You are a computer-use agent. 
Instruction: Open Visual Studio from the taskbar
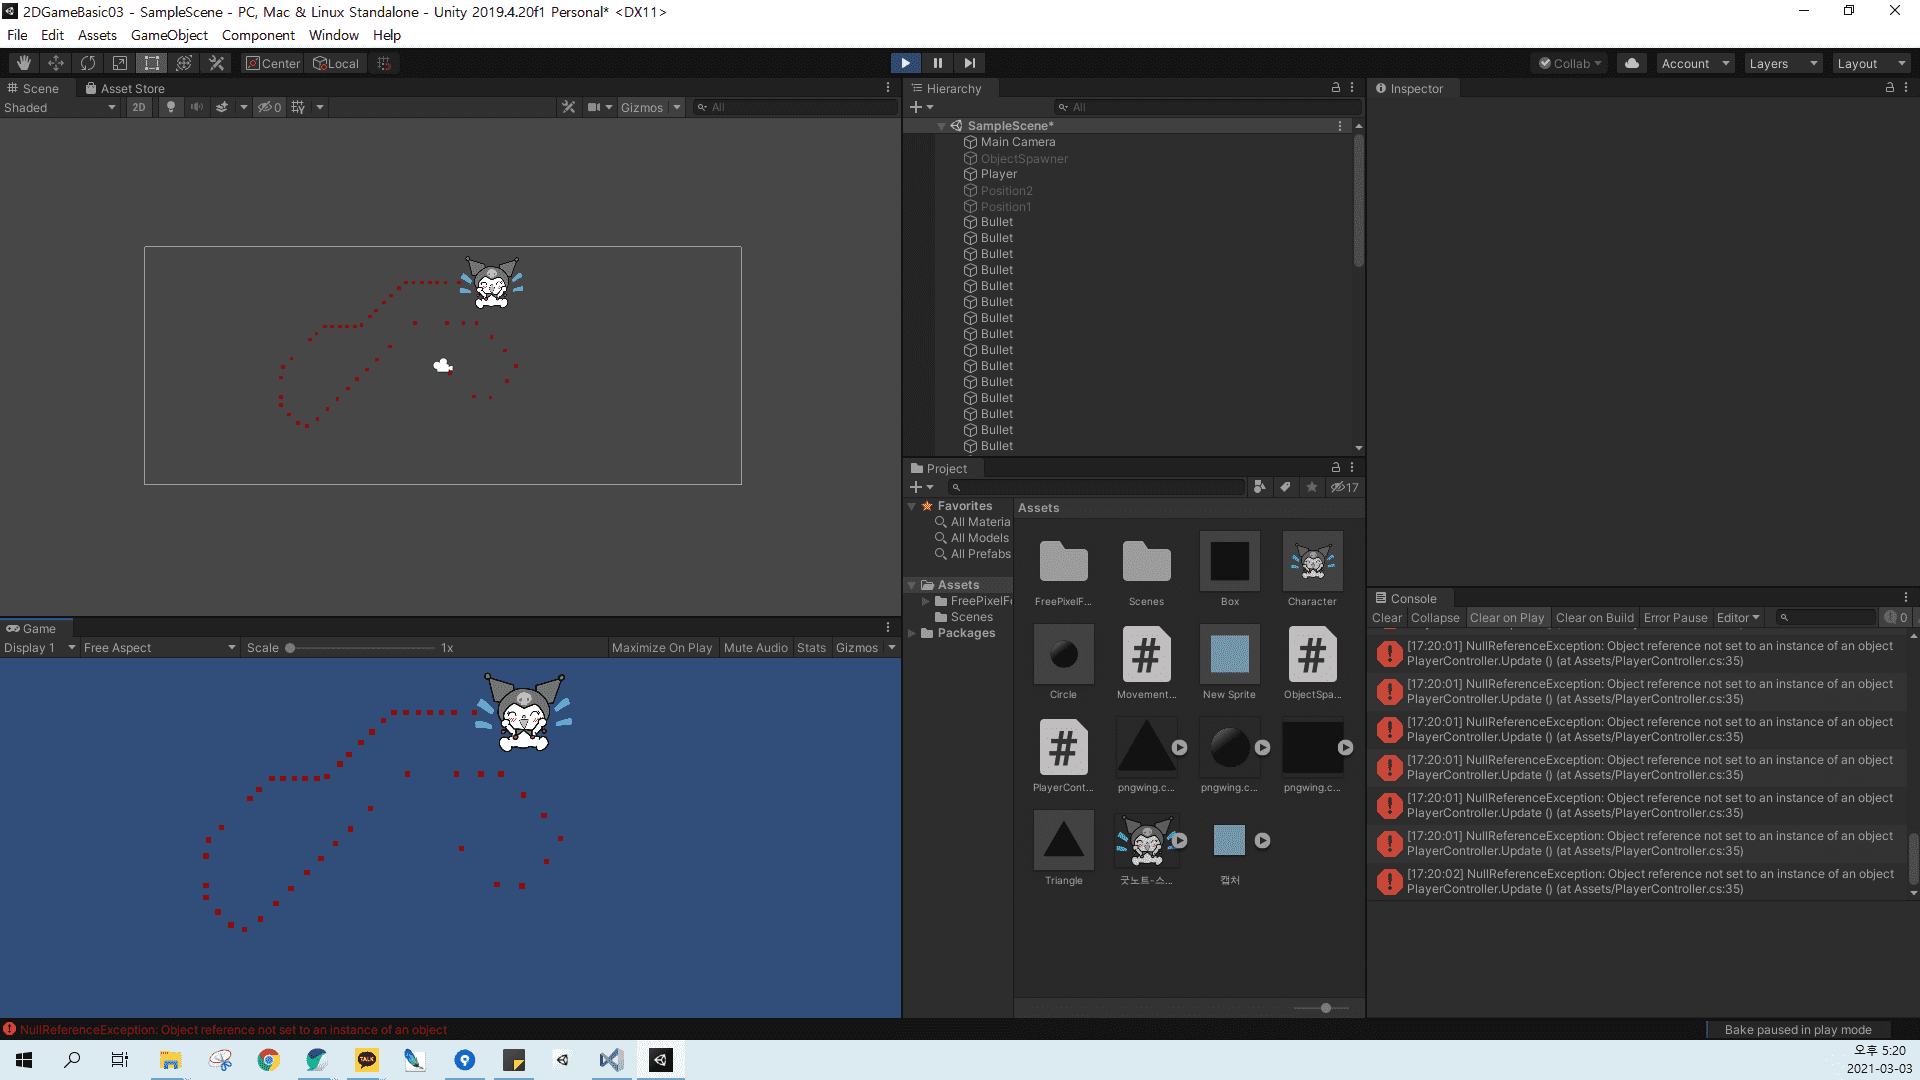[611, 1060]
